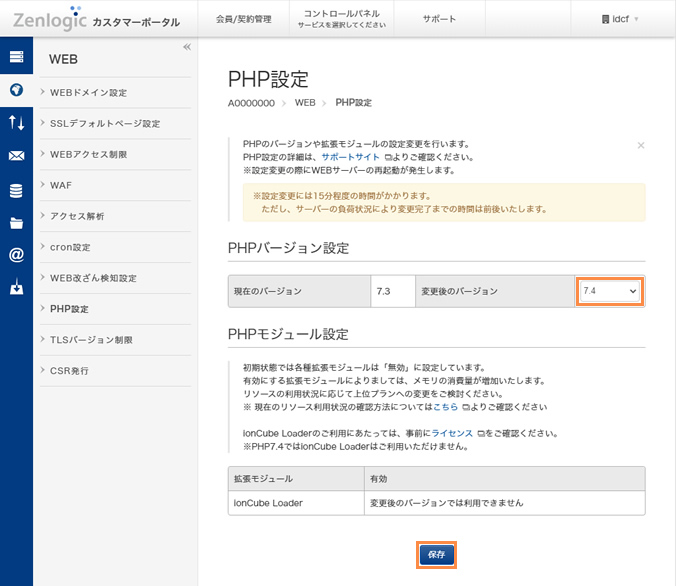
Task: Click the WEB heading in side panel
Action: [x=63, y=59]
